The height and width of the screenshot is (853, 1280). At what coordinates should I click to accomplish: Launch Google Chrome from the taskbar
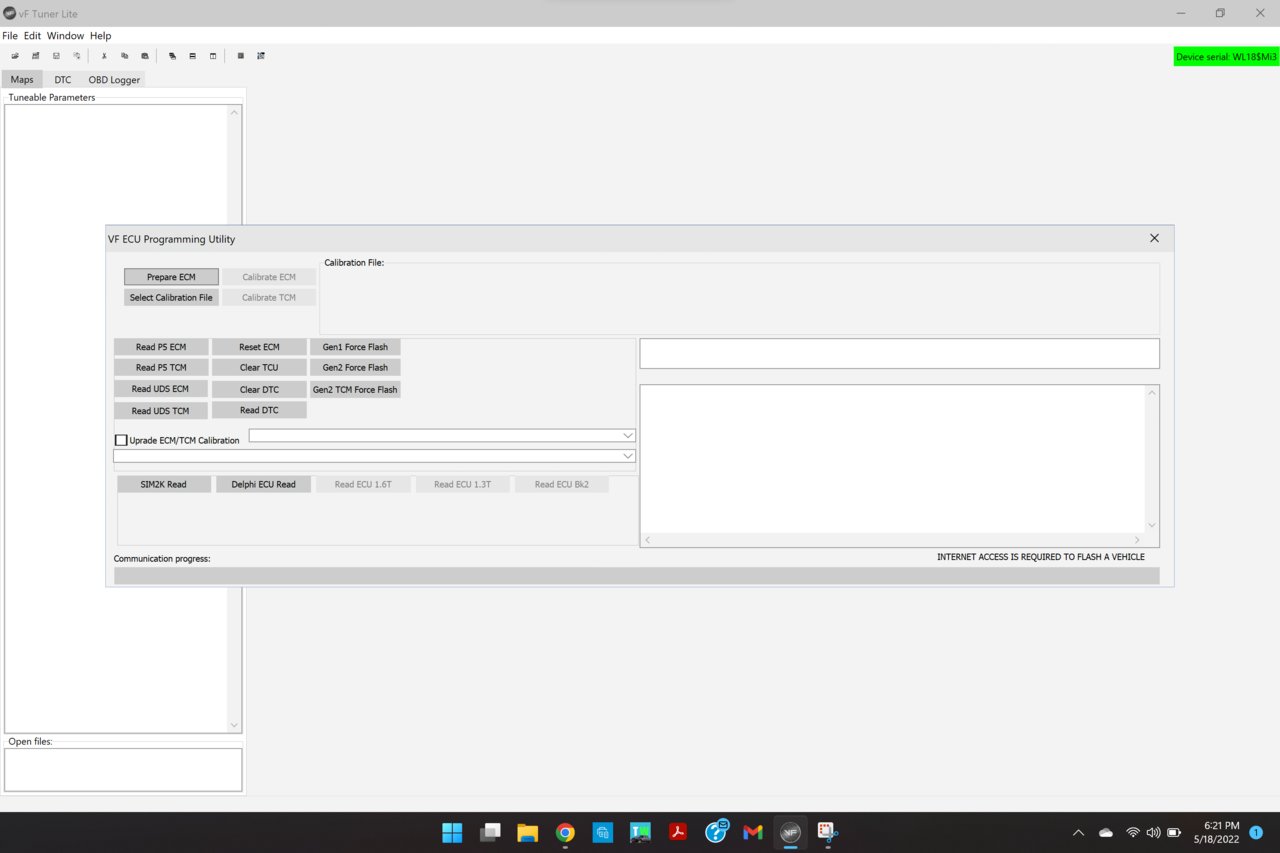[x=565, y=832]
